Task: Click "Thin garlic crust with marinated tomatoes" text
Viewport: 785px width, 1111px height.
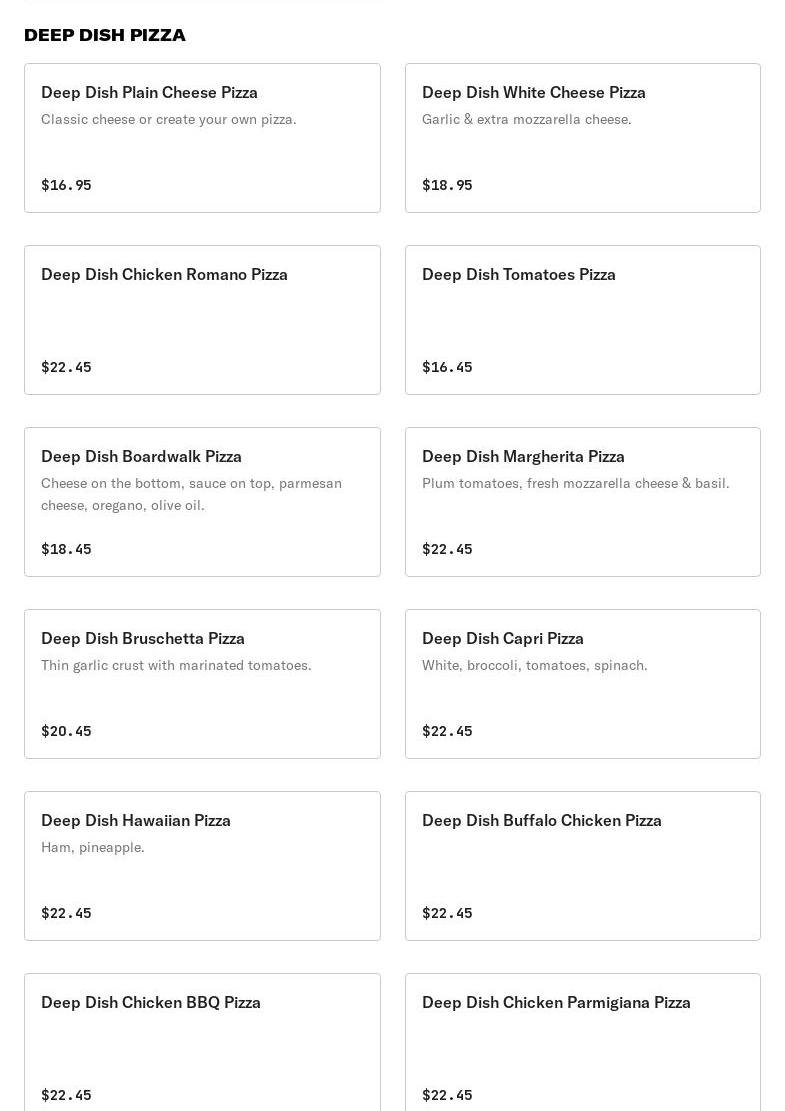Action: coord(176,665)
